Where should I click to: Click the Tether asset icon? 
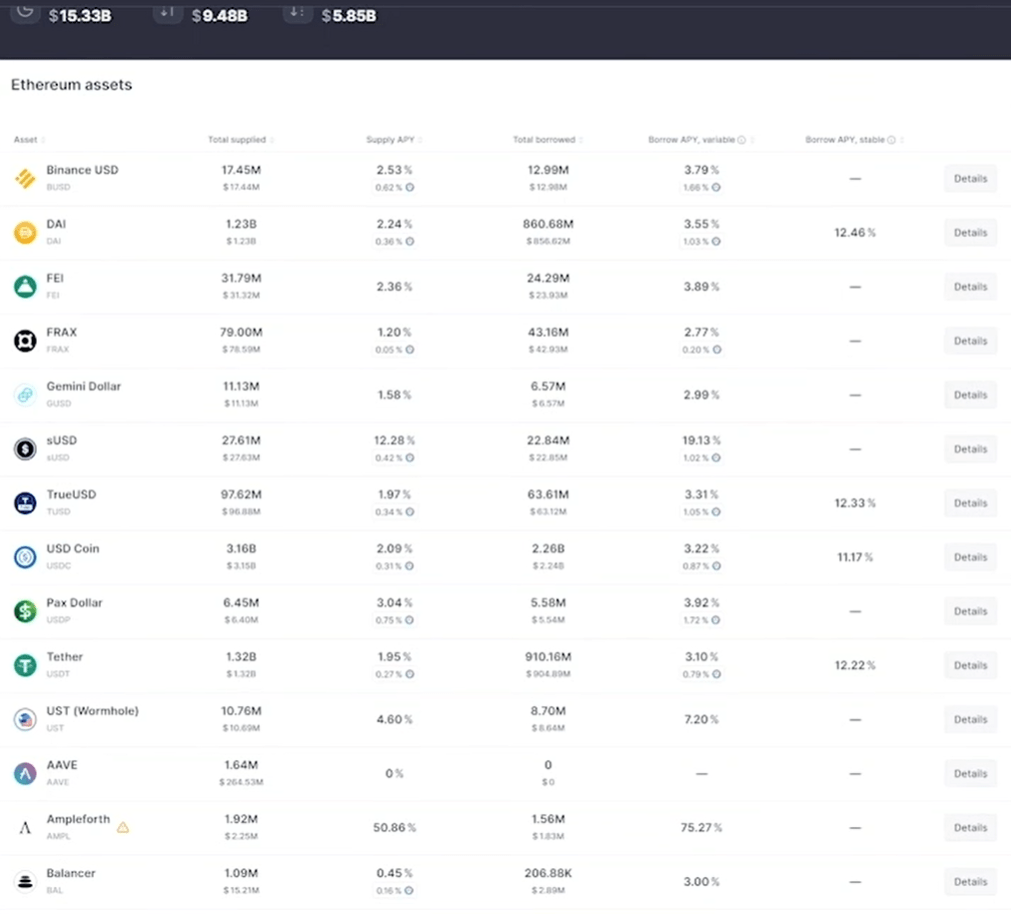tap(25, 665)
